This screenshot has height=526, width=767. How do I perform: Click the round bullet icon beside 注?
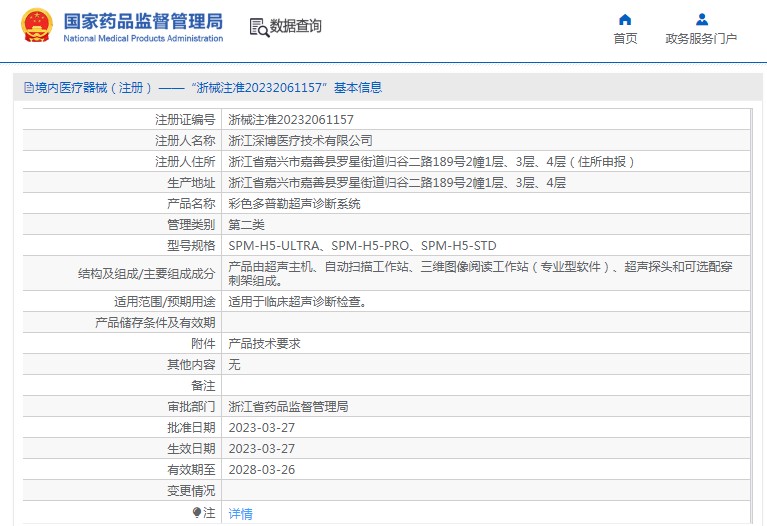[197, 512]
